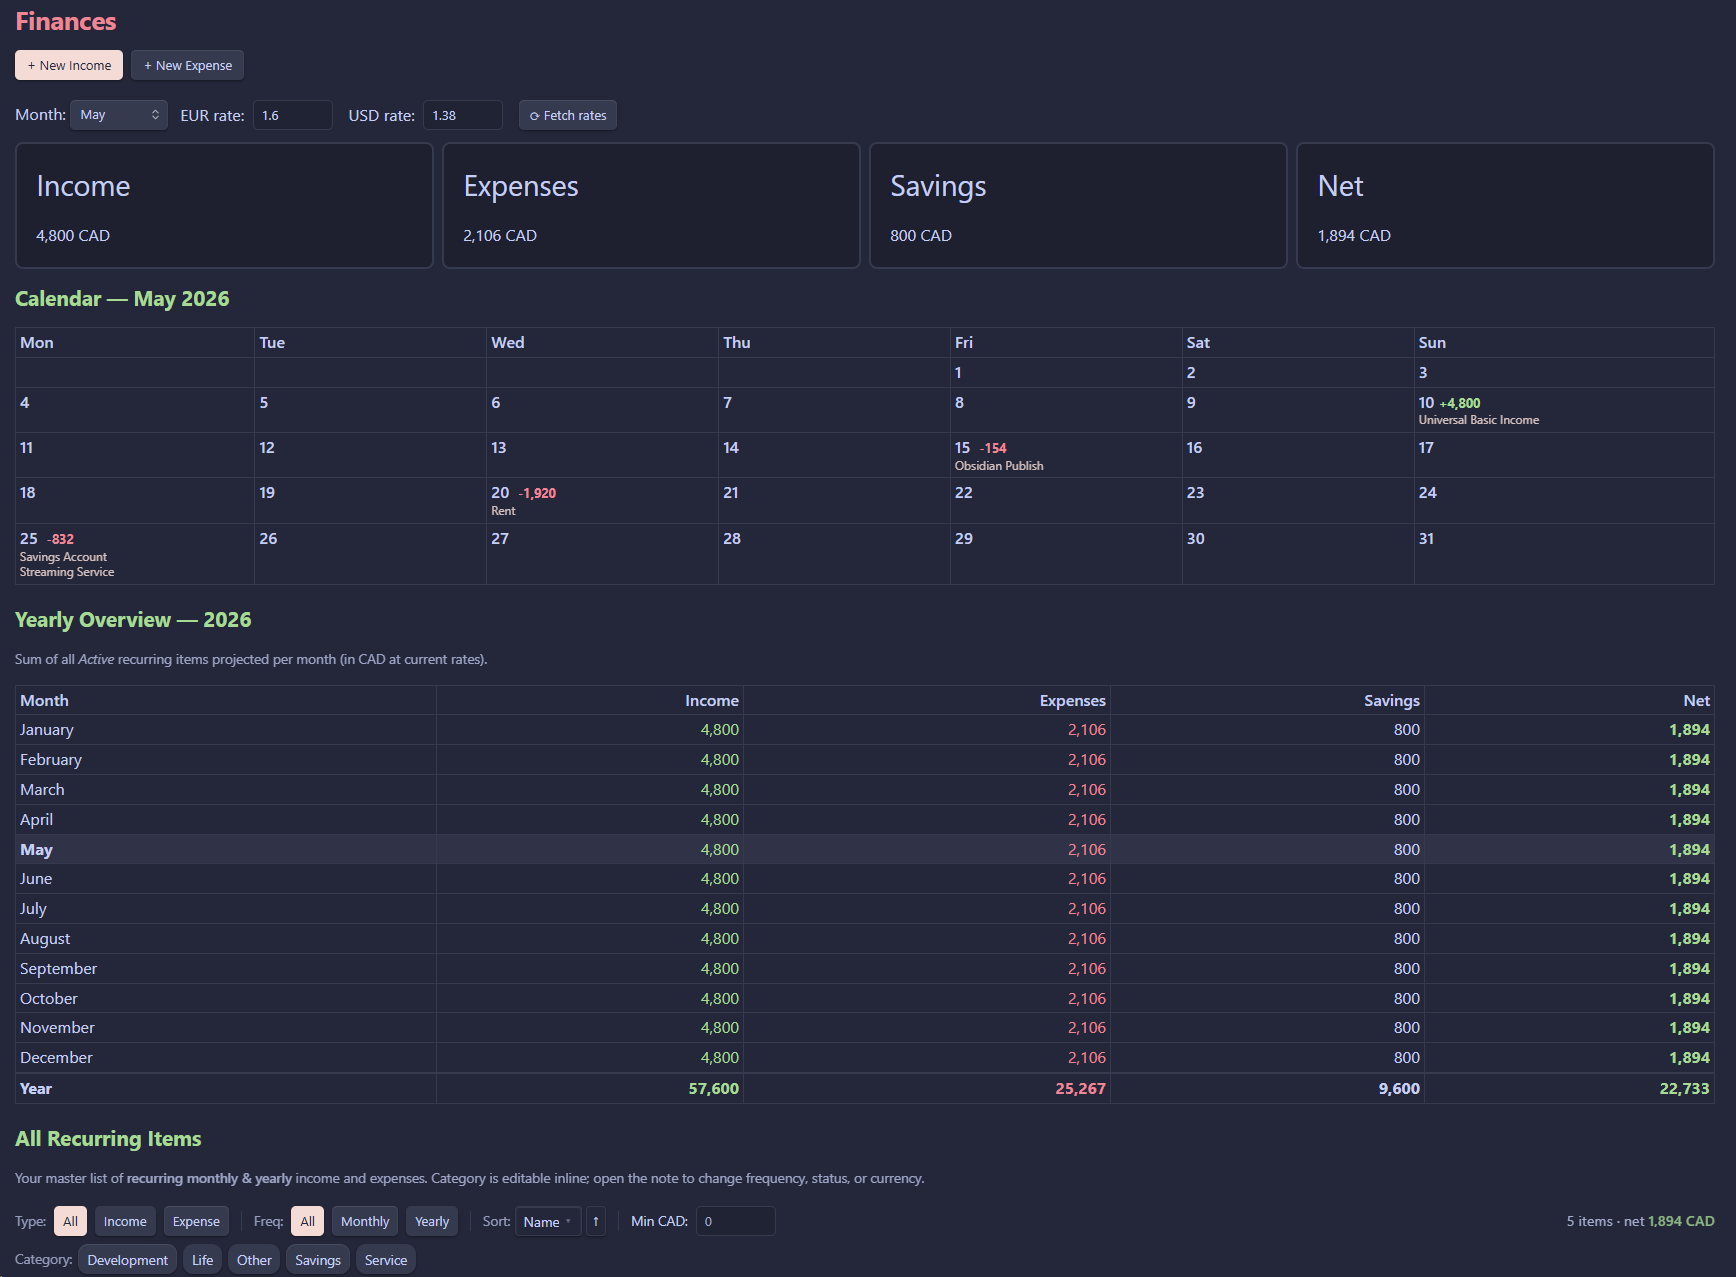Click the January row in Yearly Overview
Viewport: 1736px width, 1277px height.
864,730
